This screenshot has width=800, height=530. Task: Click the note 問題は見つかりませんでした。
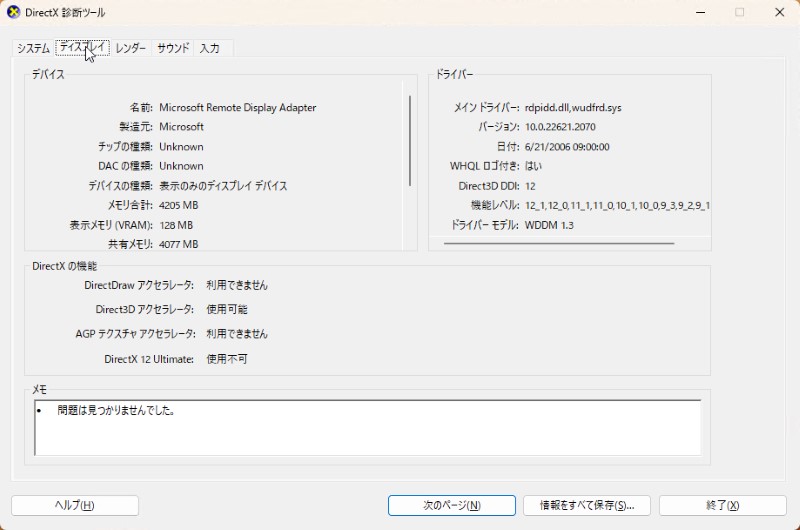(x=116, y=410)
